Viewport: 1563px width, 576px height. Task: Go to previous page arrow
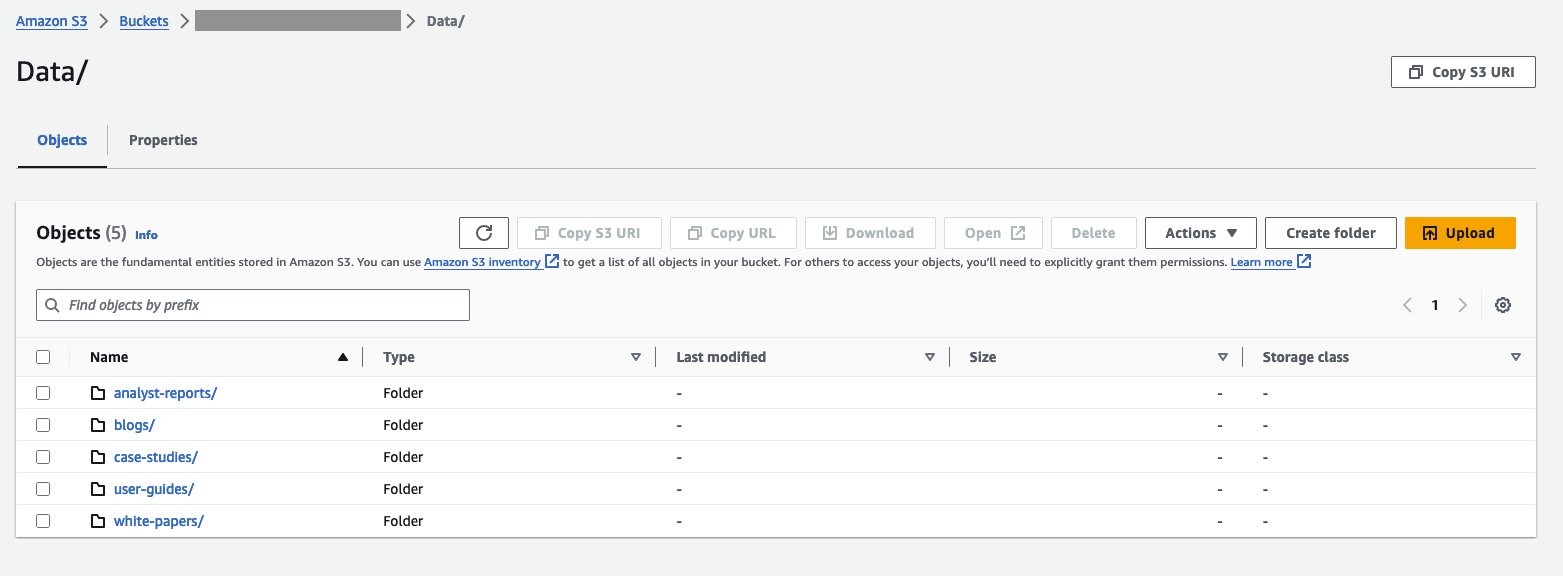(x=1408, y=305)
